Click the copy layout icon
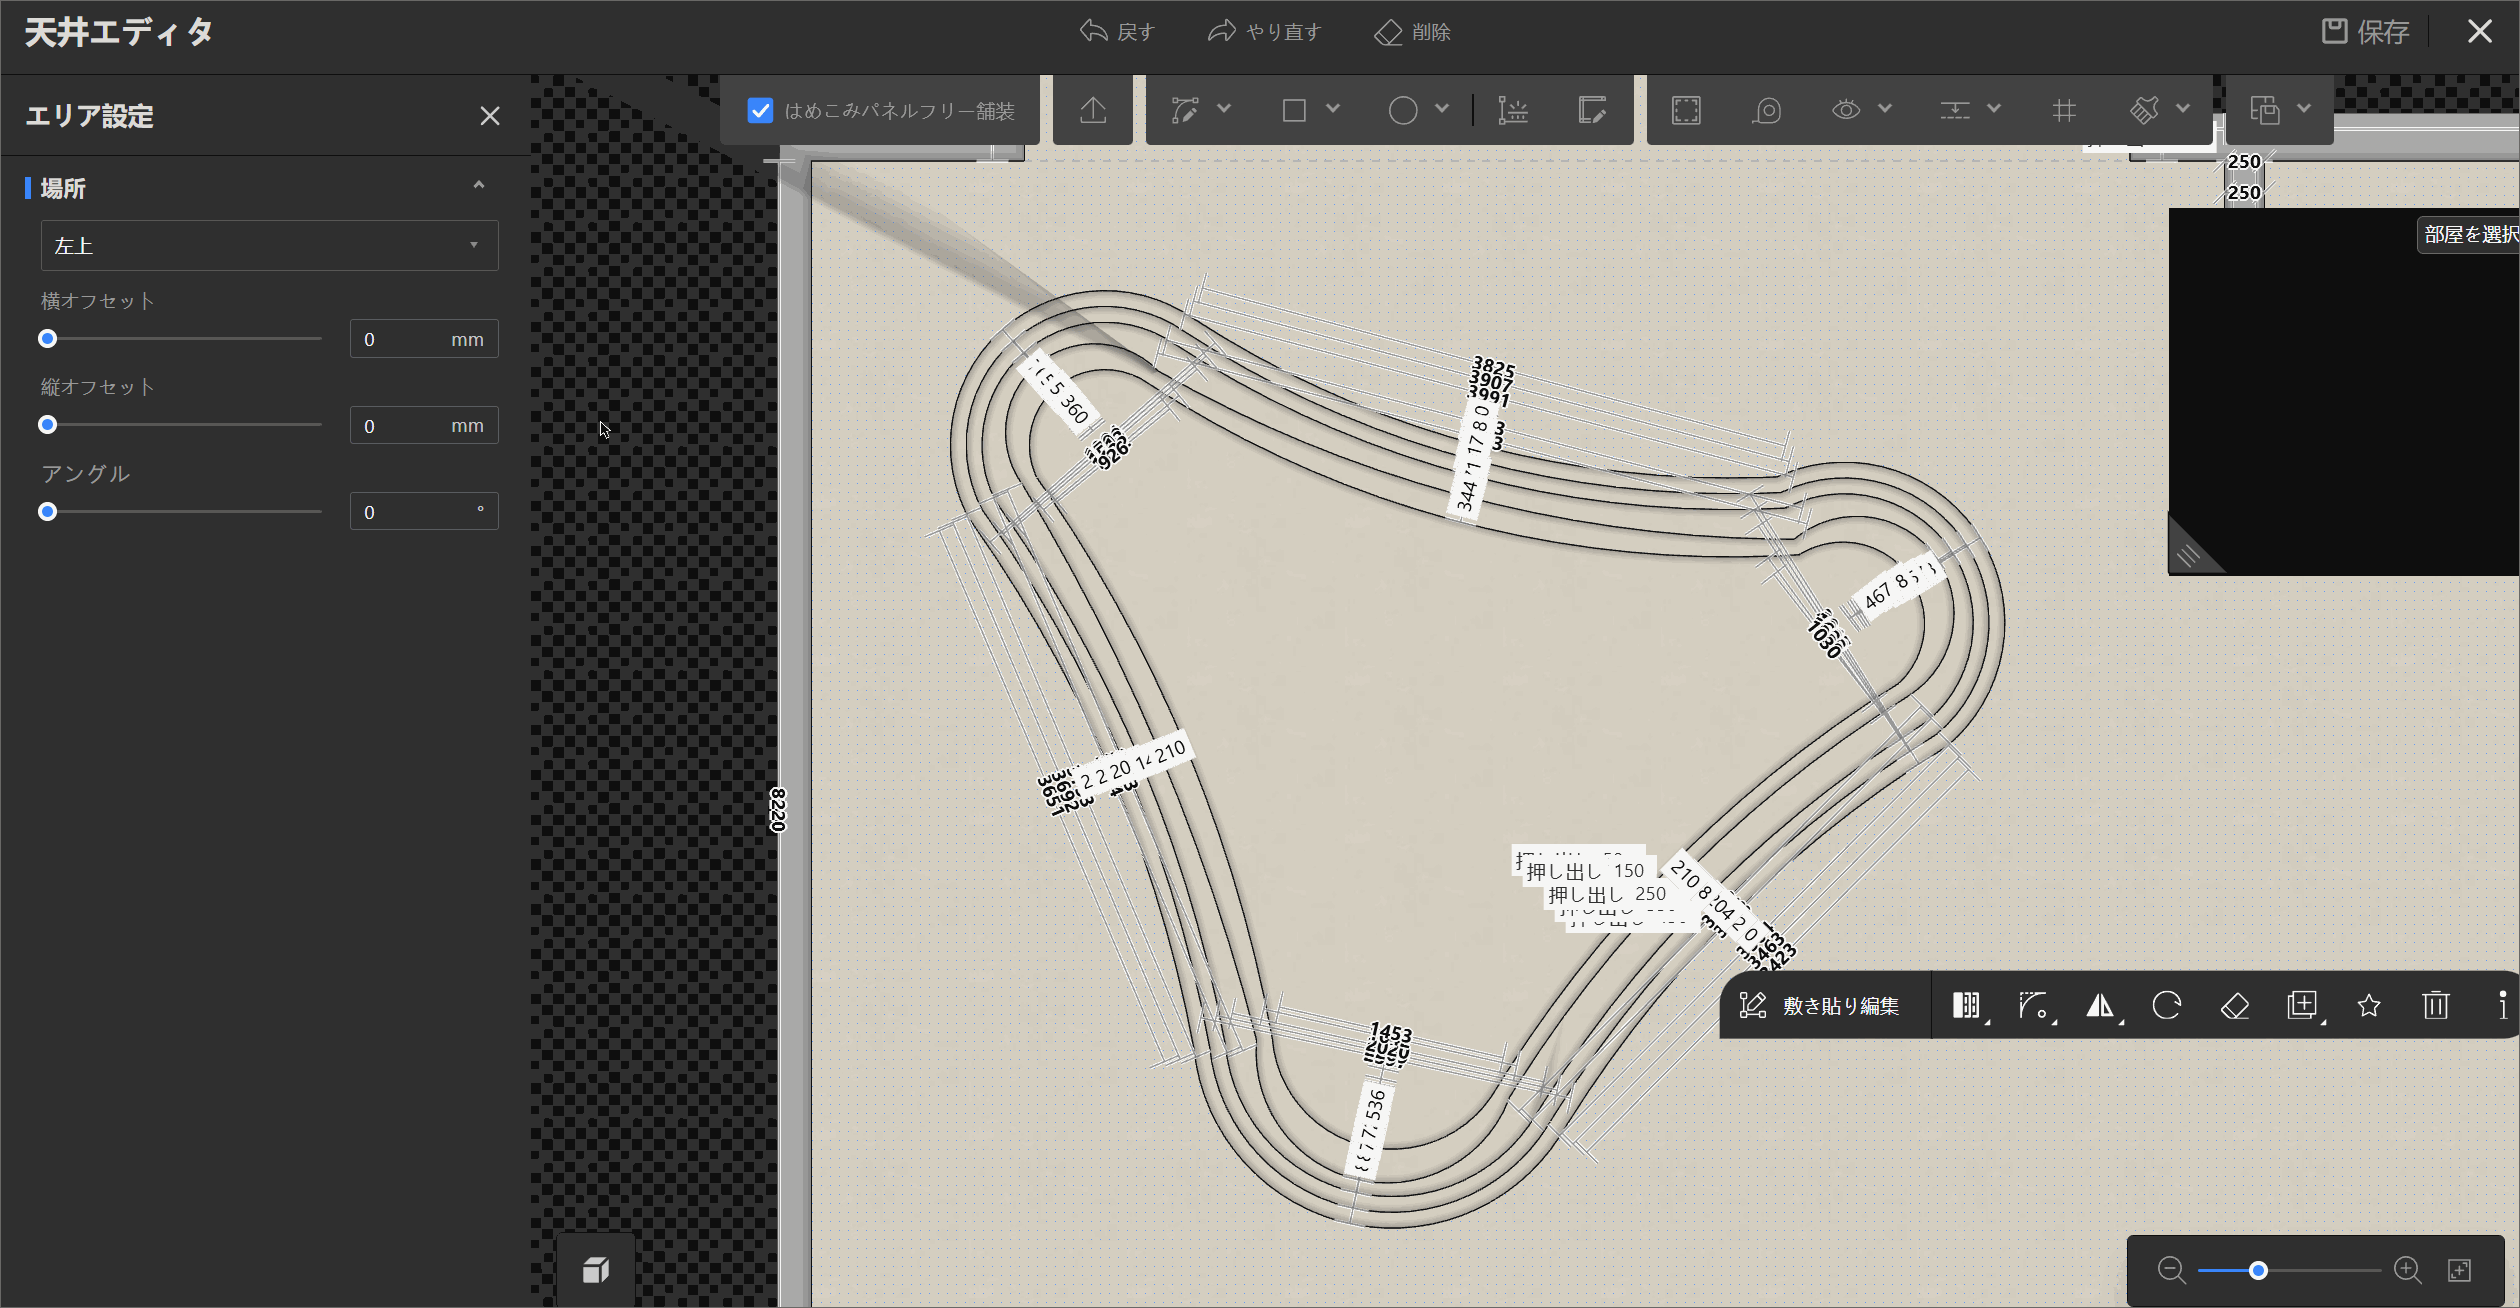 coord(2265,110)
